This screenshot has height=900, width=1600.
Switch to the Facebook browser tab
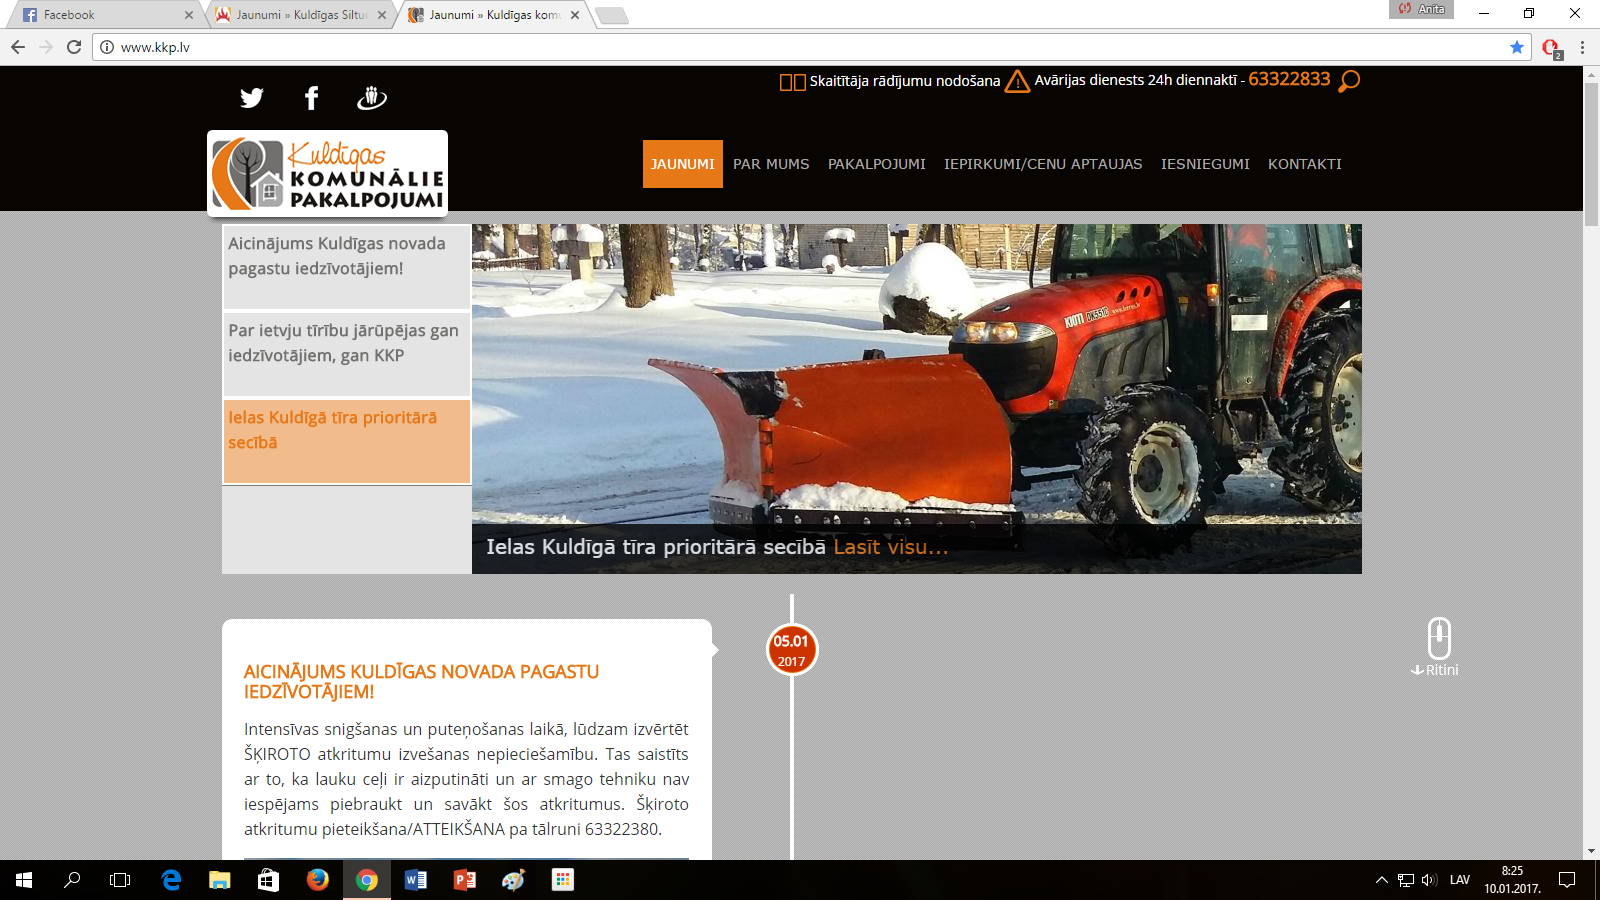[100, 15]
